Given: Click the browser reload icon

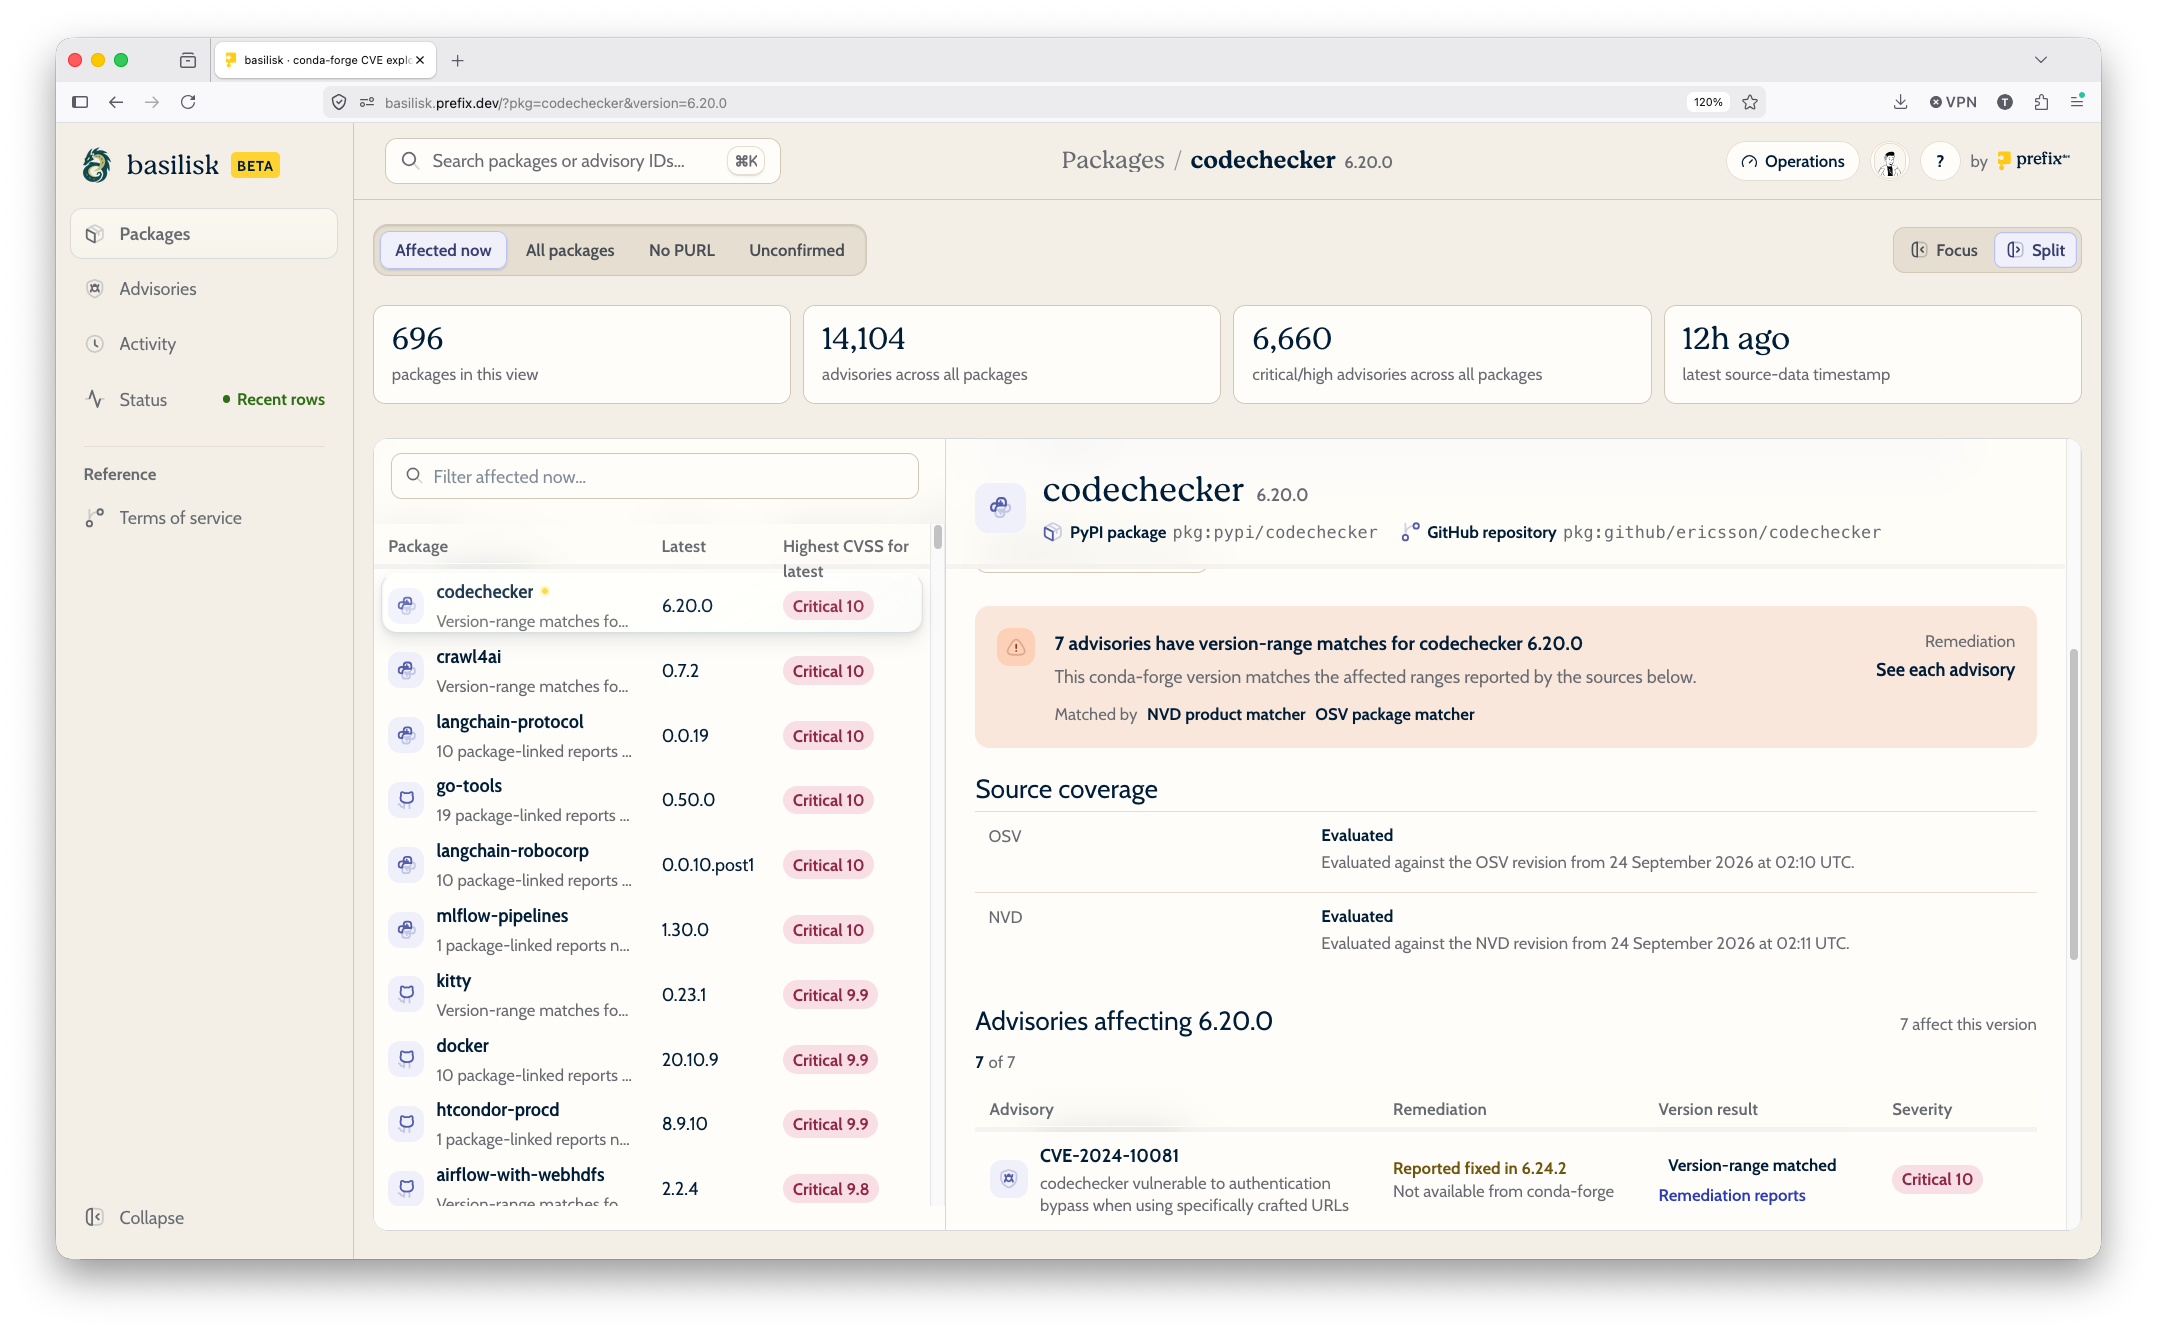Looking at the screenshot, I should [x=188, y=102].
